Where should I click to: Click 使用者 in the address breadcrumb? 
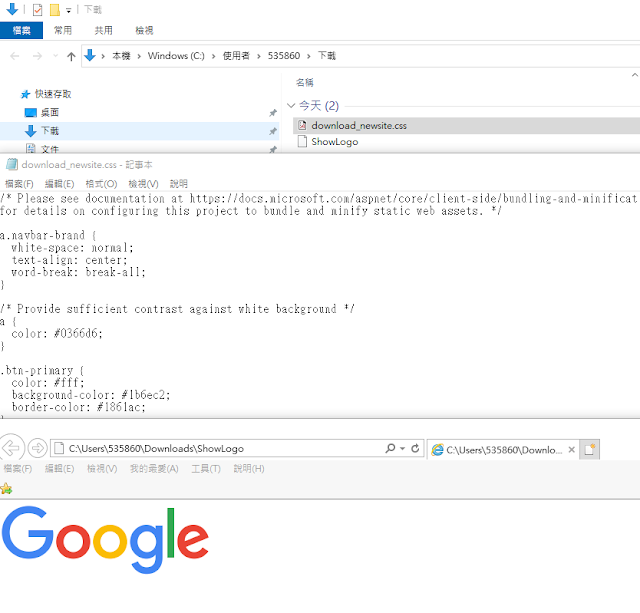coord(236,56)
